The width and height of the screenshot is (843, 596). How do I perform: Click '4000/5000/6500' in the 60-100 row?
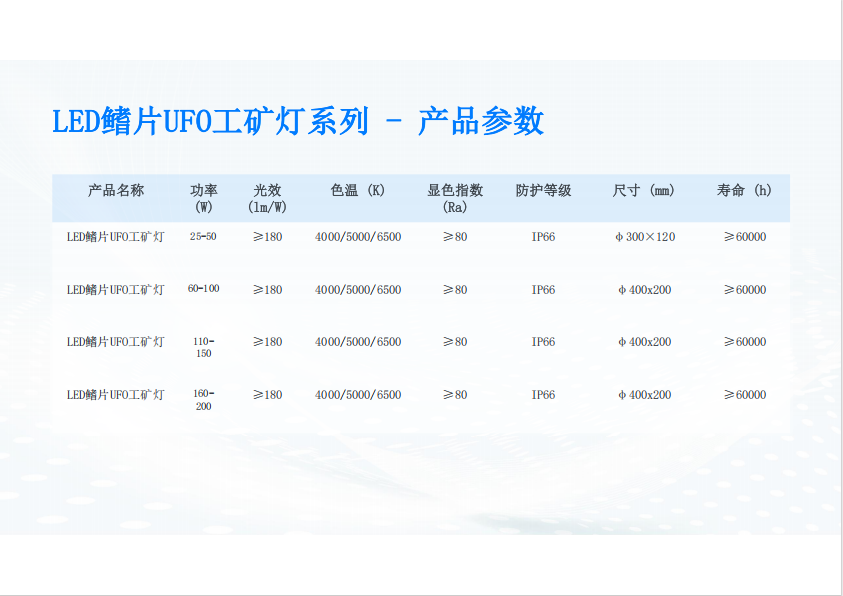point(358,290)
